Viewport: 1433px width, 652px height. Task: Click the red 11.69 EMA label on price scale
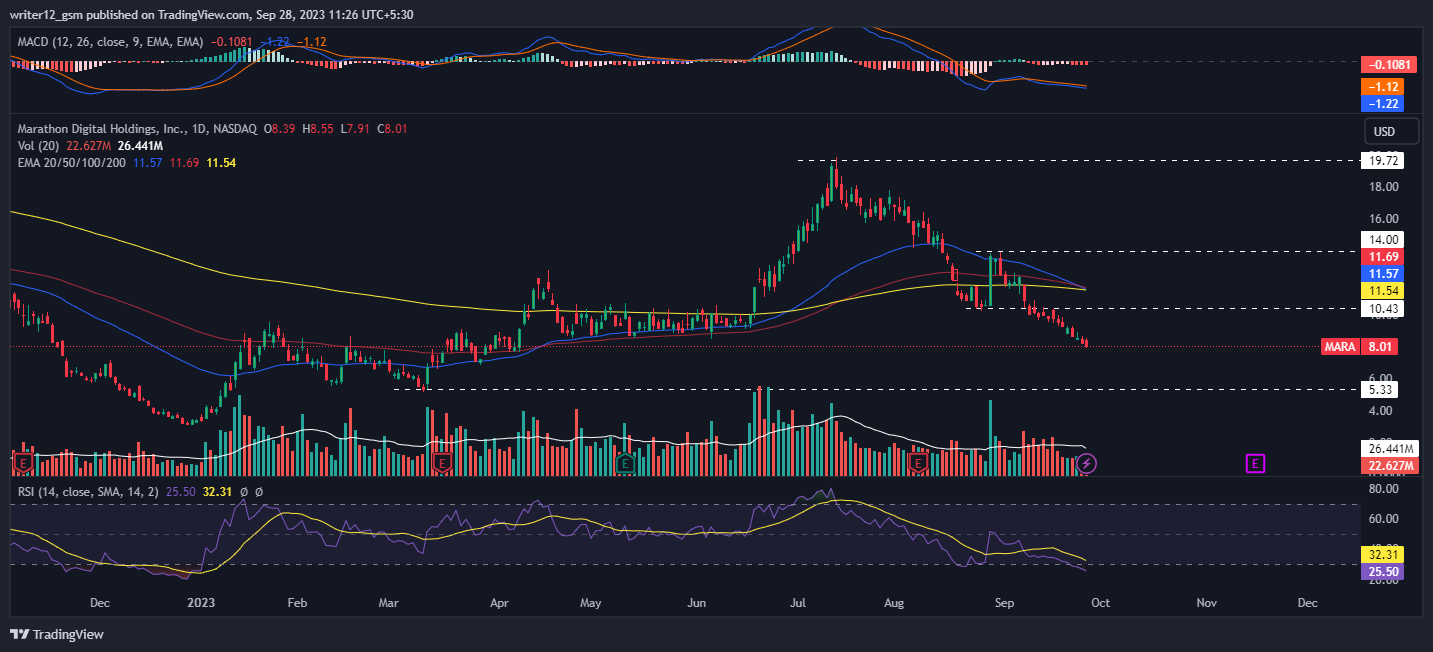[1384, 256]
